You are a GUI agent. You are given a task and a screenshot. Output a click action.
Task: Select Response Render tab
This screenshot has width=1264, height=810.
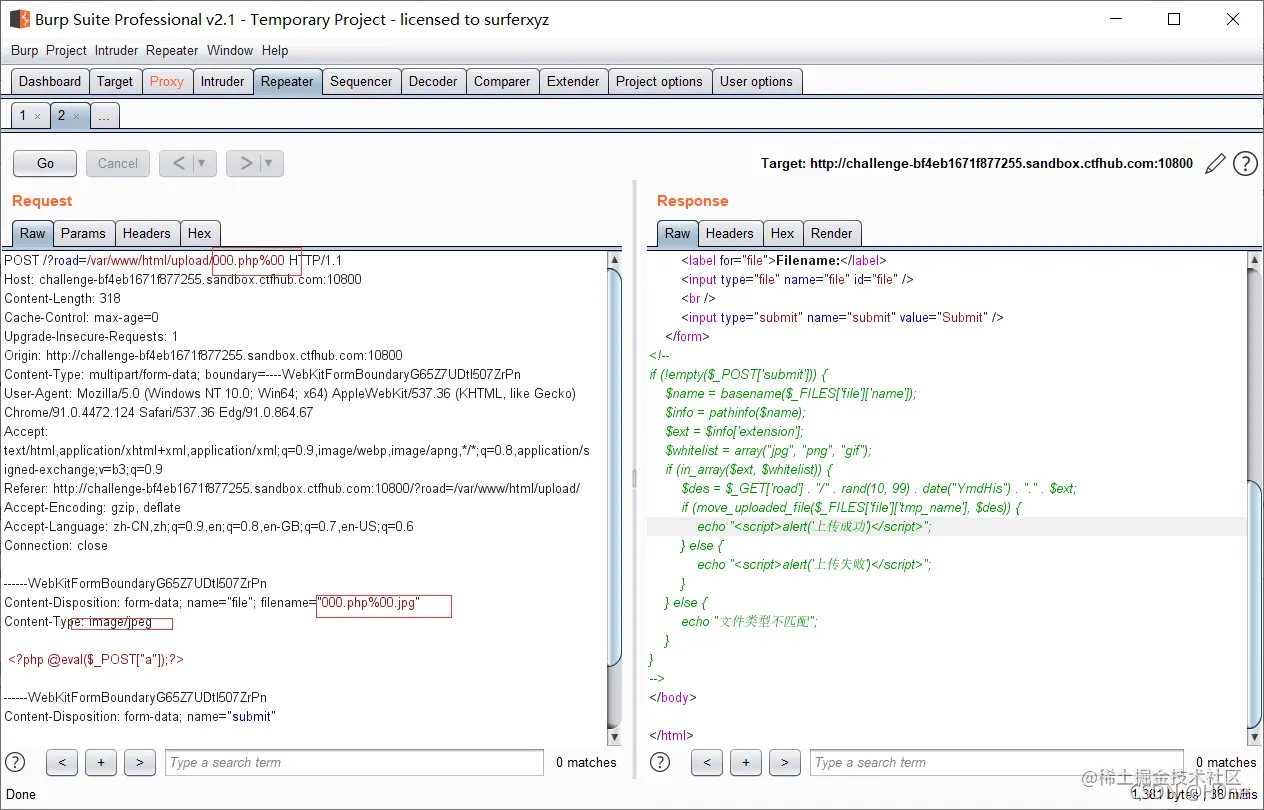point(832,233)
